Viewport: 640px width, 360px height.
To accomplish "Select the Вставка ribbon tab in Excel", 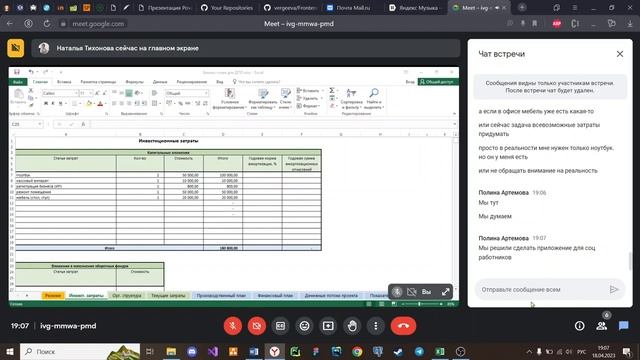I will click(64, 82).
